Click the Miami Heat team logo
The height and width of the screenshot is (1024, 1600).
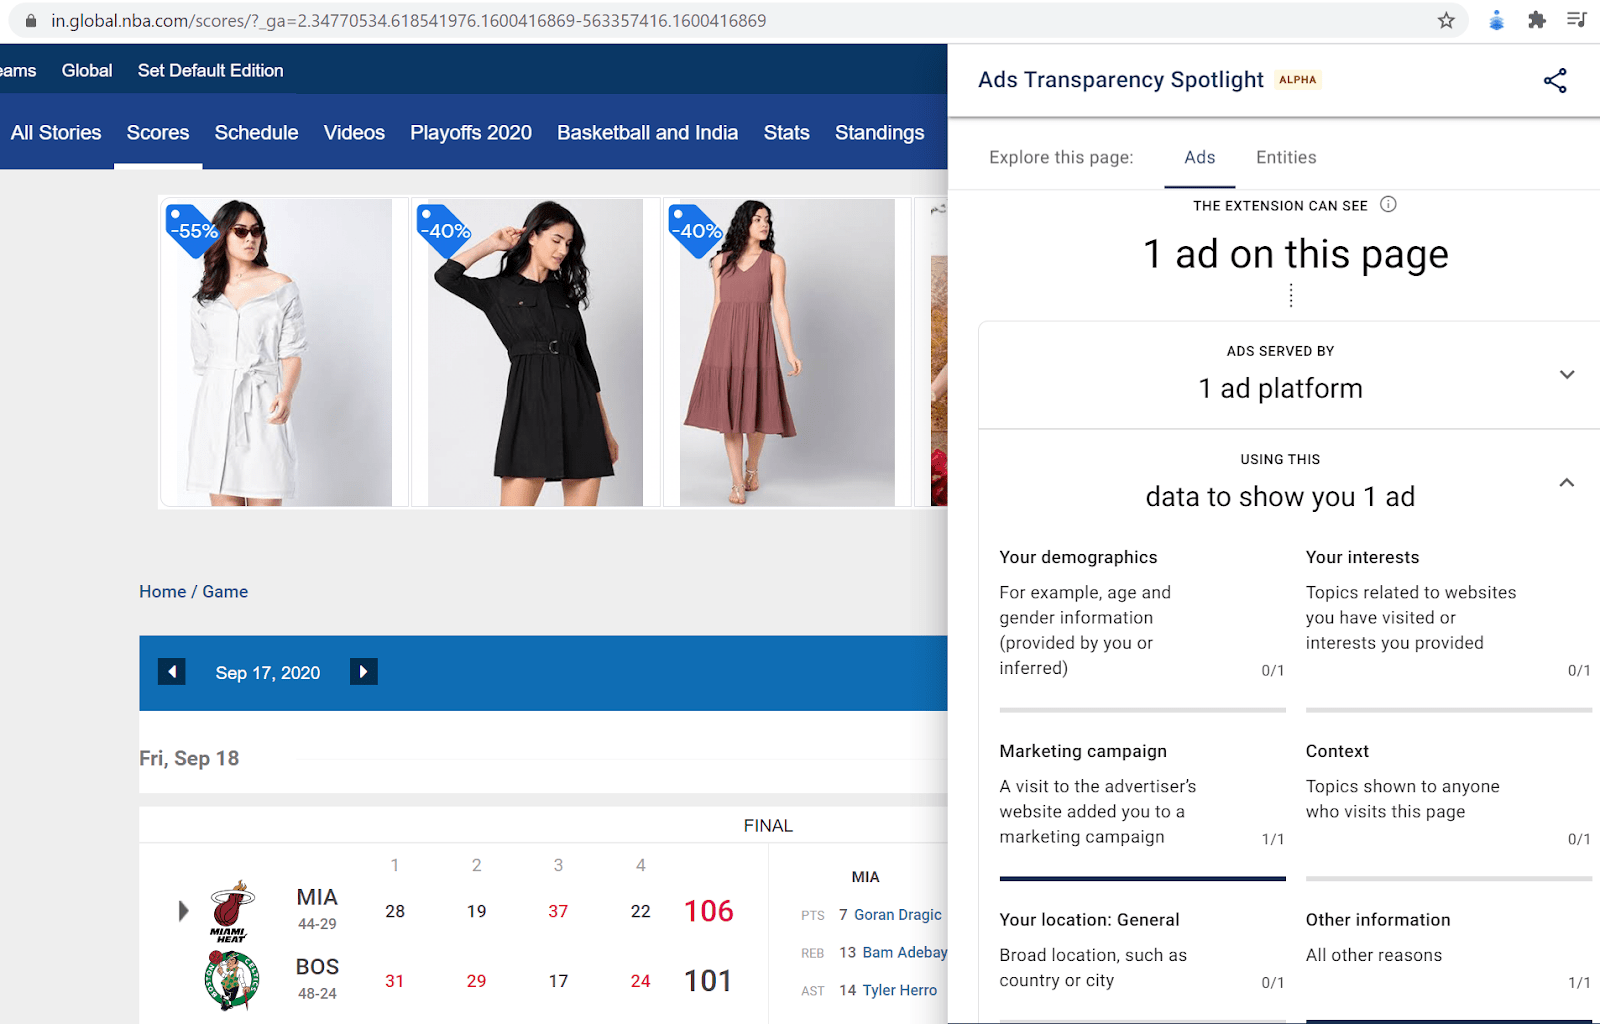[x=231, y=909]
